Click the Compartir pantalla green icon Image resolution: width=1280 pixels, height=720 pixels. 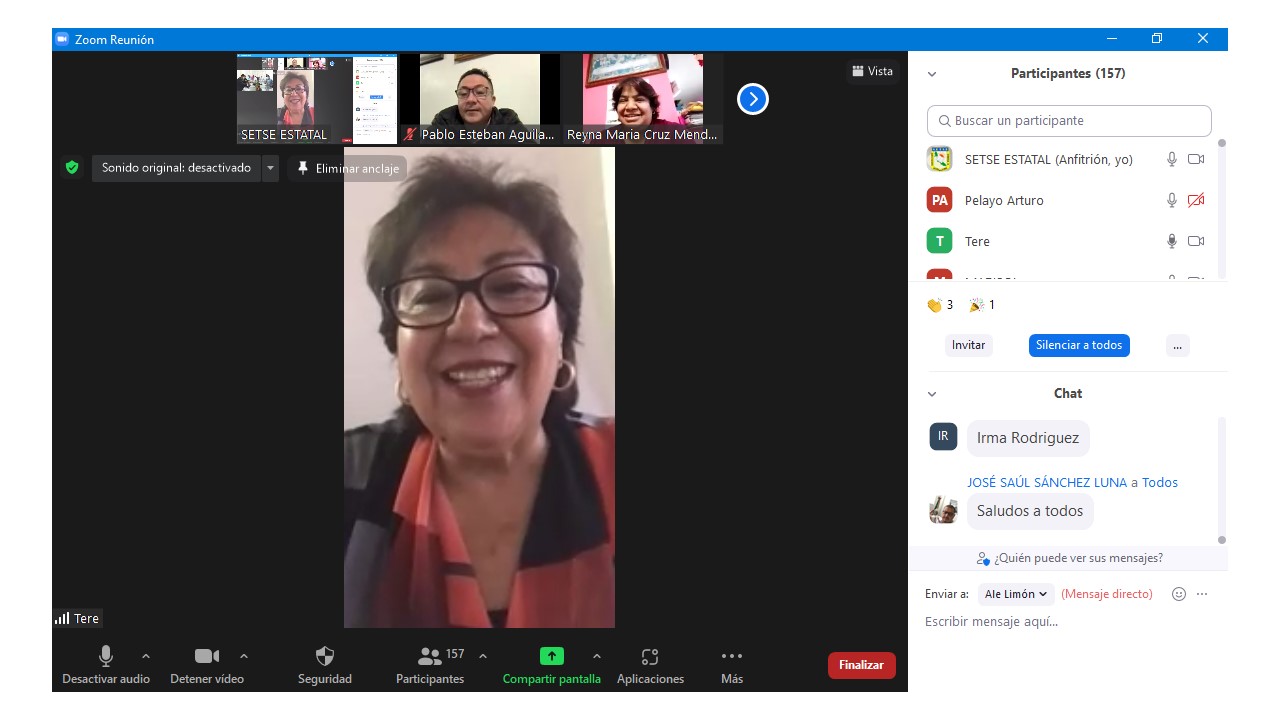tap(551, 657)
